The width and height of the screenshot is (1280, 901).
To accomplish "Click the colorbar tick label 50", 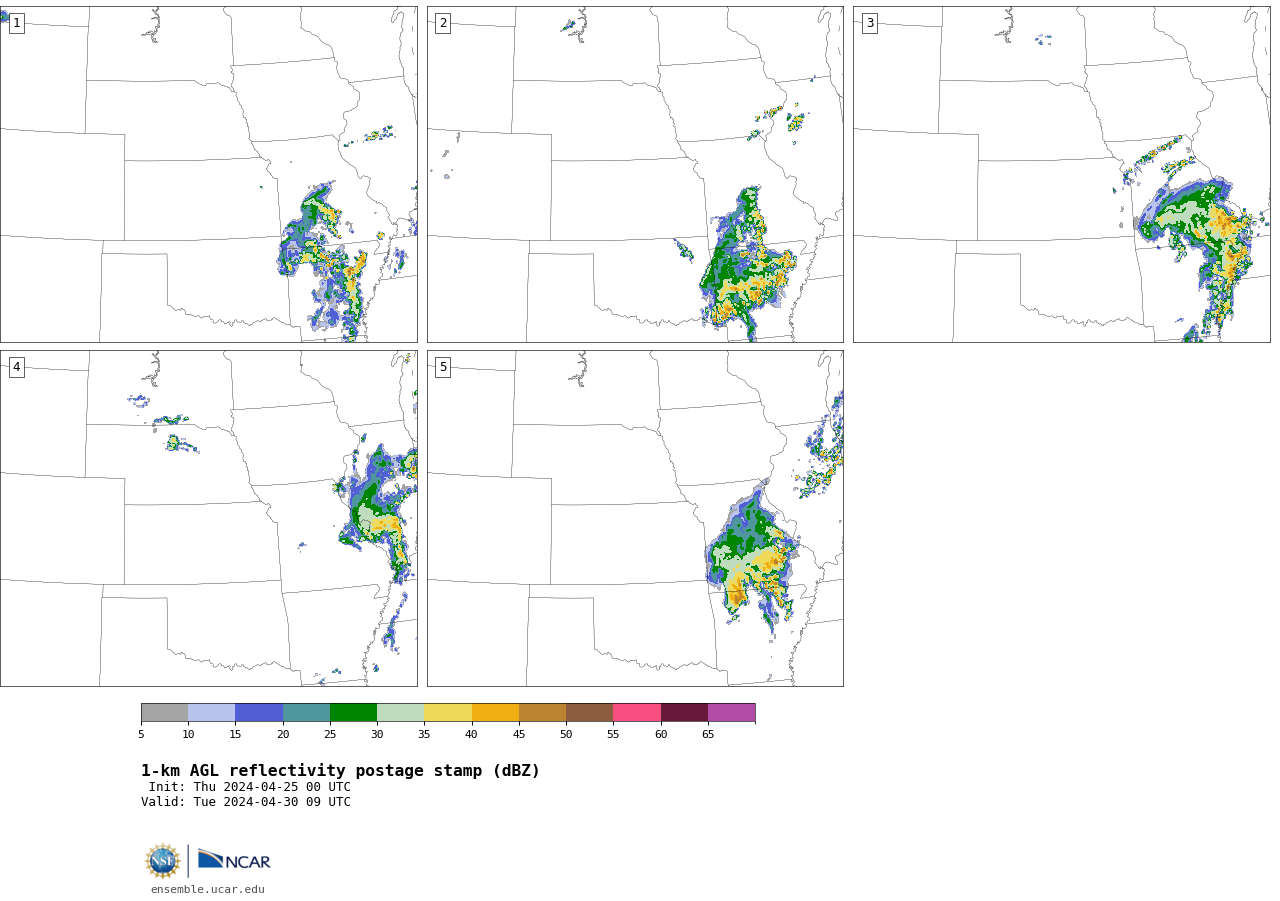I will tap(566, 735).
